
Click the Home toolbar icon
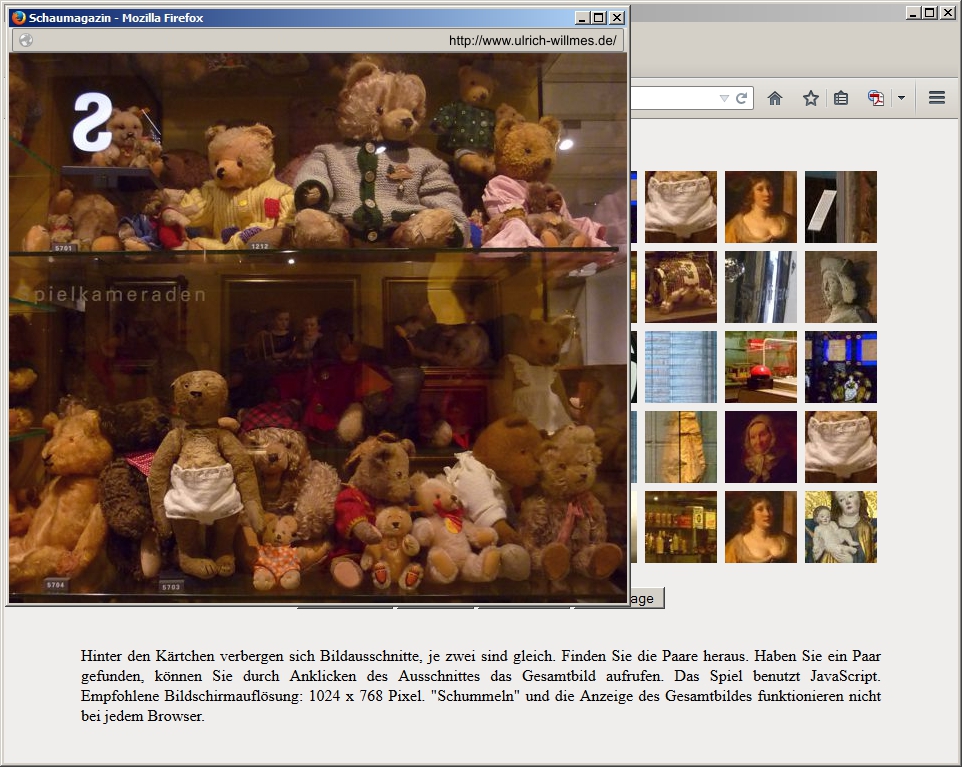point(774,98)
